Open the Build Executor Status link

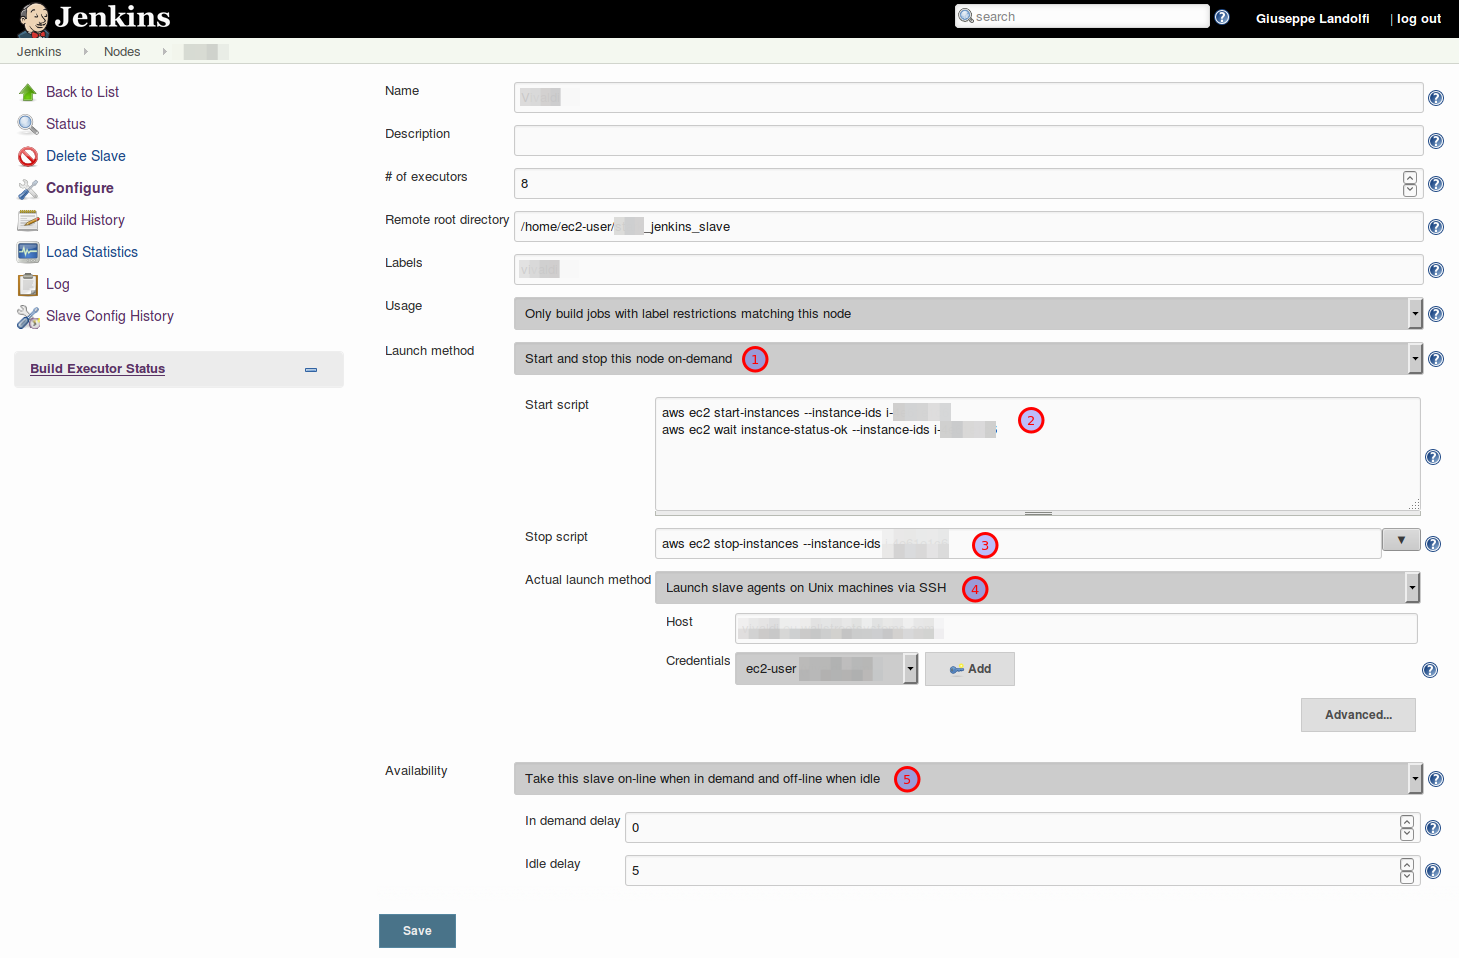pyautogui.click(x=97, y=369)
